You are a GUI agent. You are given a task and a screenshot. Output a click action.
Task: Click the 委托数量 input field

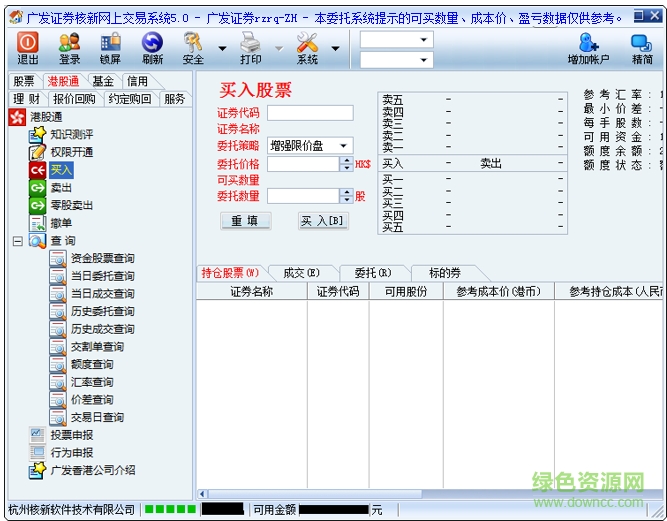click(x=303, y=196)
